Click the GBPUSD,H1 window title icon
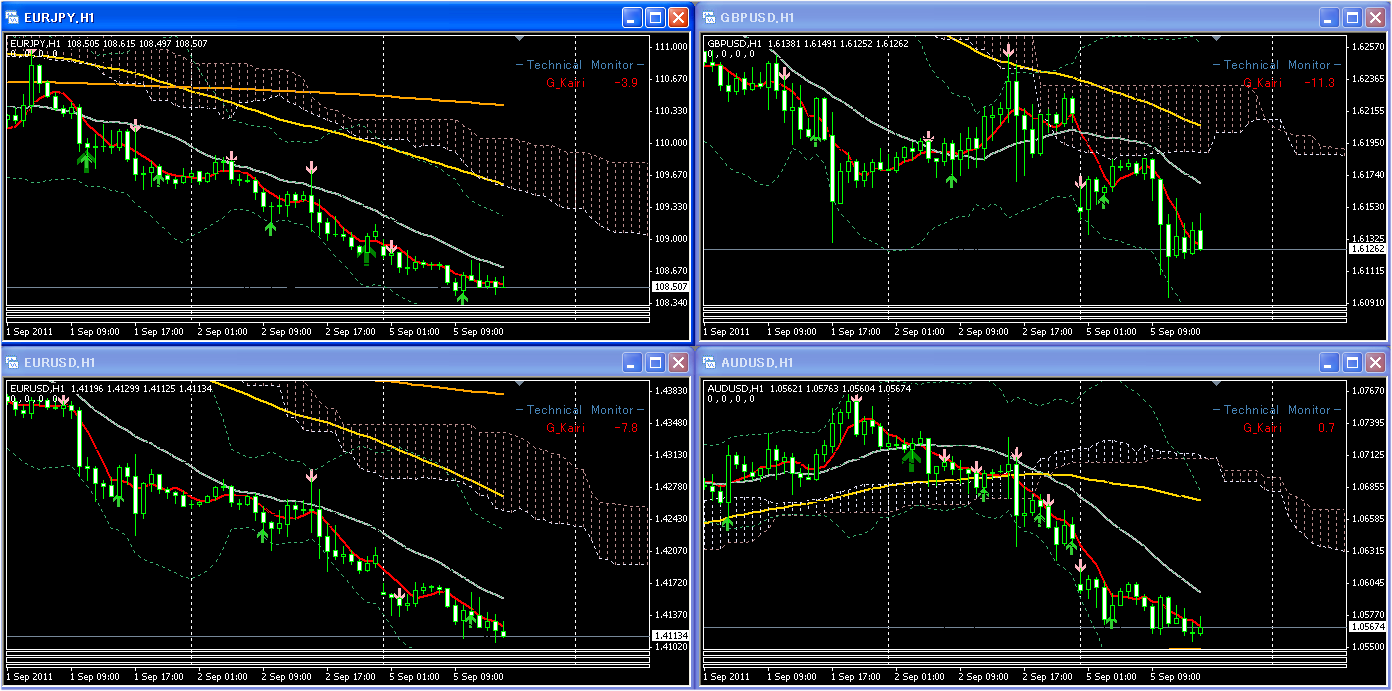The width and height of the screenshot is (1392, 691). (708, 17)
